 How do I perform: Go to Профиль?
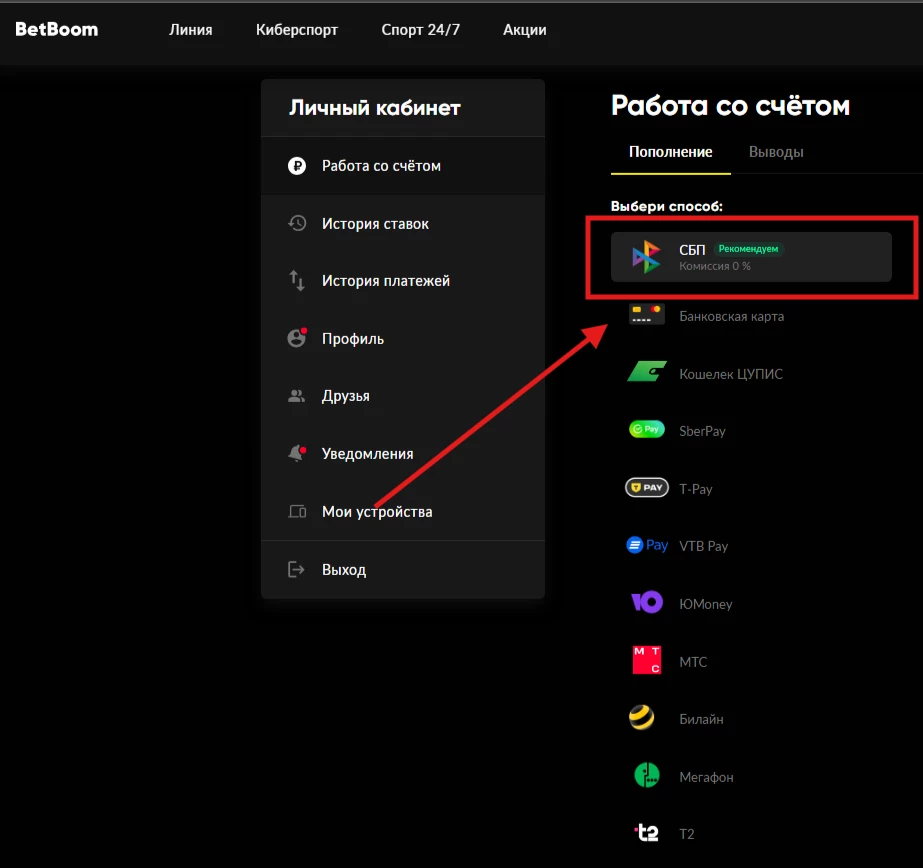403,338
